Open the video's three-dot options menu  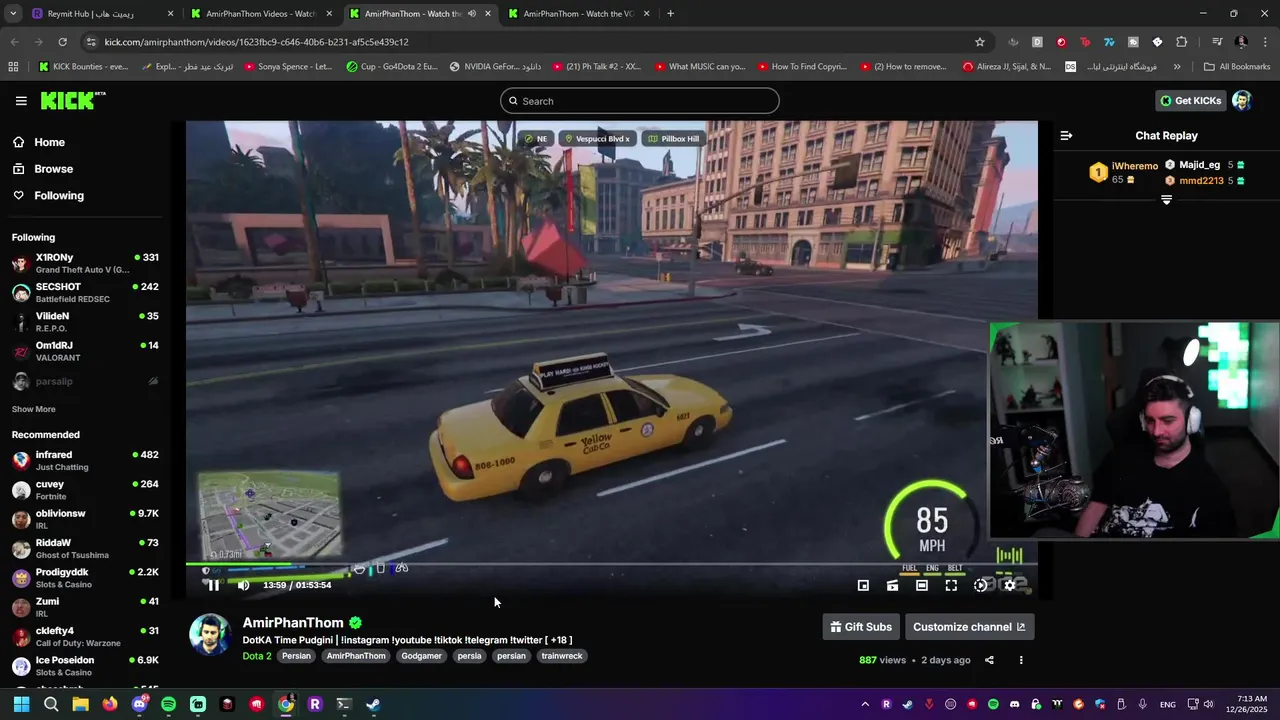(1021, 660)
